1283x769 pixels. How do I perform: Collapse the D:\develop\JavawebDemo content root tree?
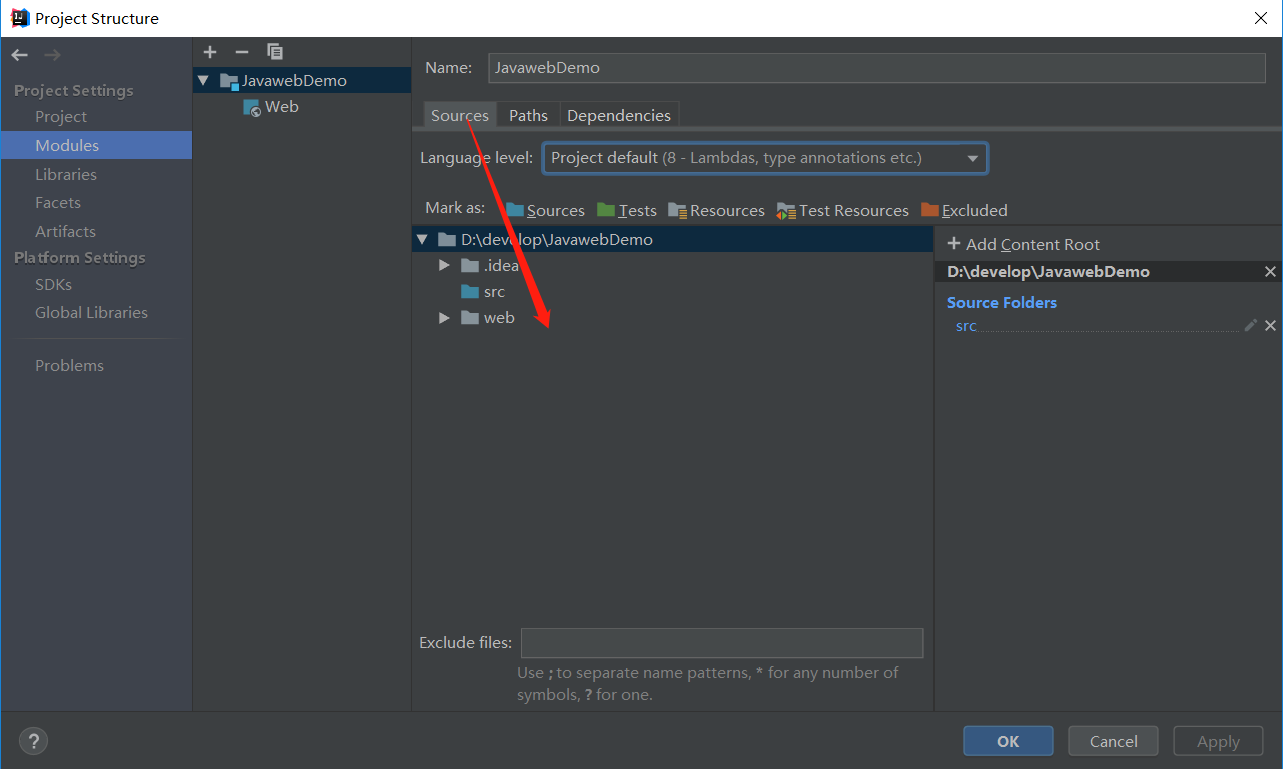pos(423,240)
